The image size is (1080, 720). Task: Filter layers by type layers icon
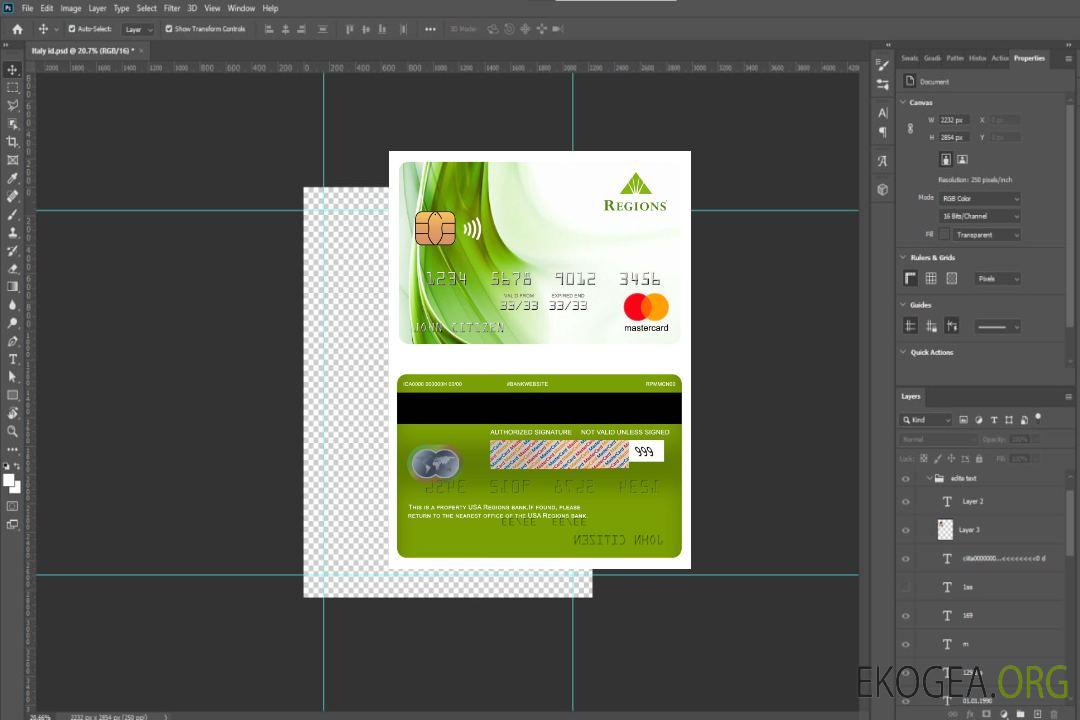(x=994, y=420)
